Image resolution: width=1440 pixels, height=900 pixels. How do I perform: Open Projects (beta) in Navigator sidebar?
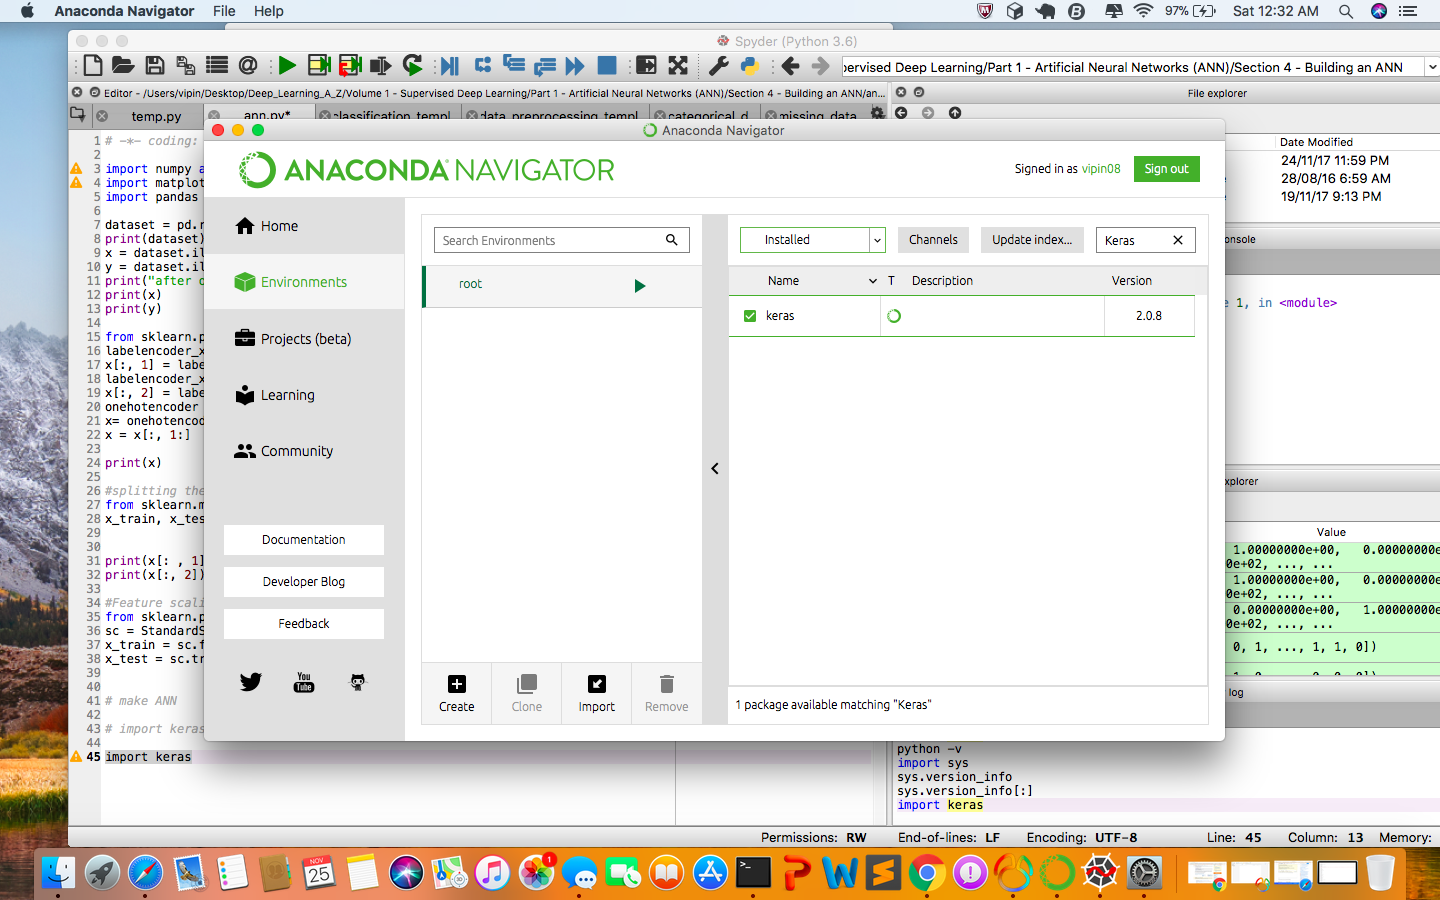point(304,339)
